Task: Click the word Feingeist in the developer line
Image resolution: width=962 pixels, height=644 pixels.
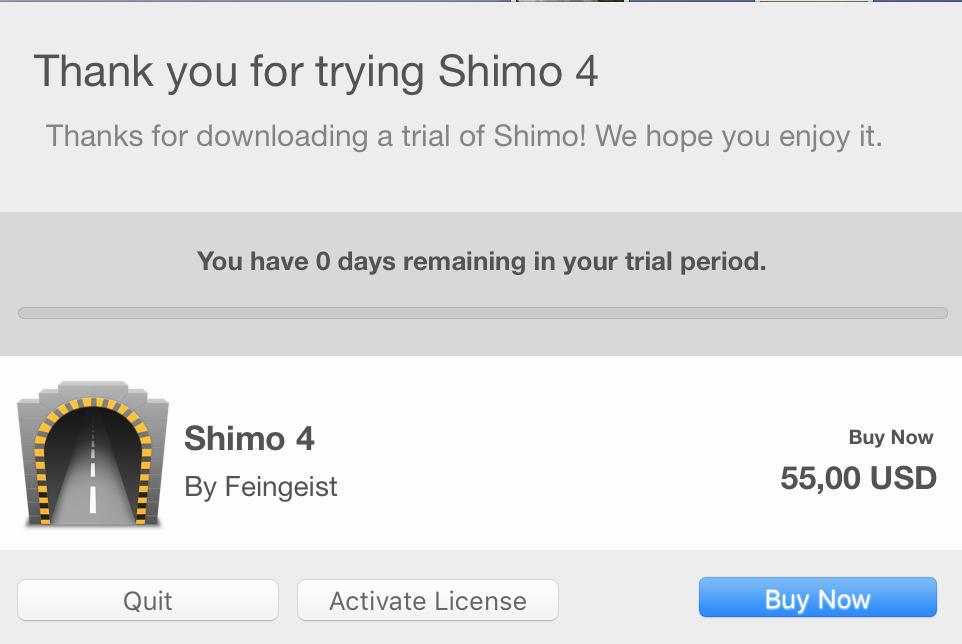Action: pos(281,487)
